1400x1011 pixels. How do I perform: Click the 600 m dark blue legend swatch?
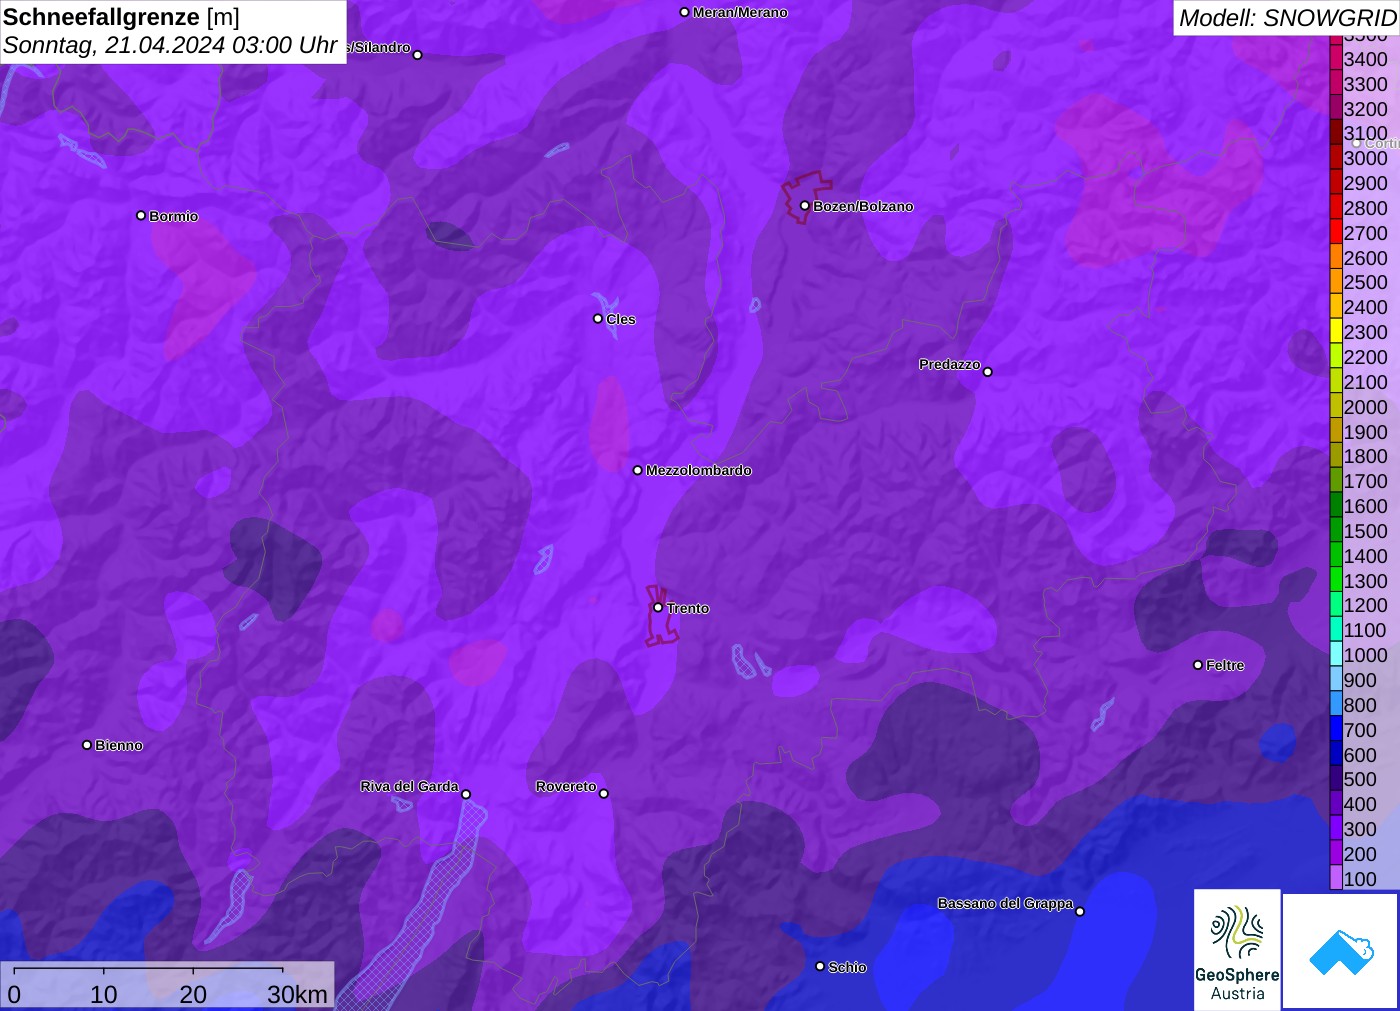click(x=1336, y=755)
